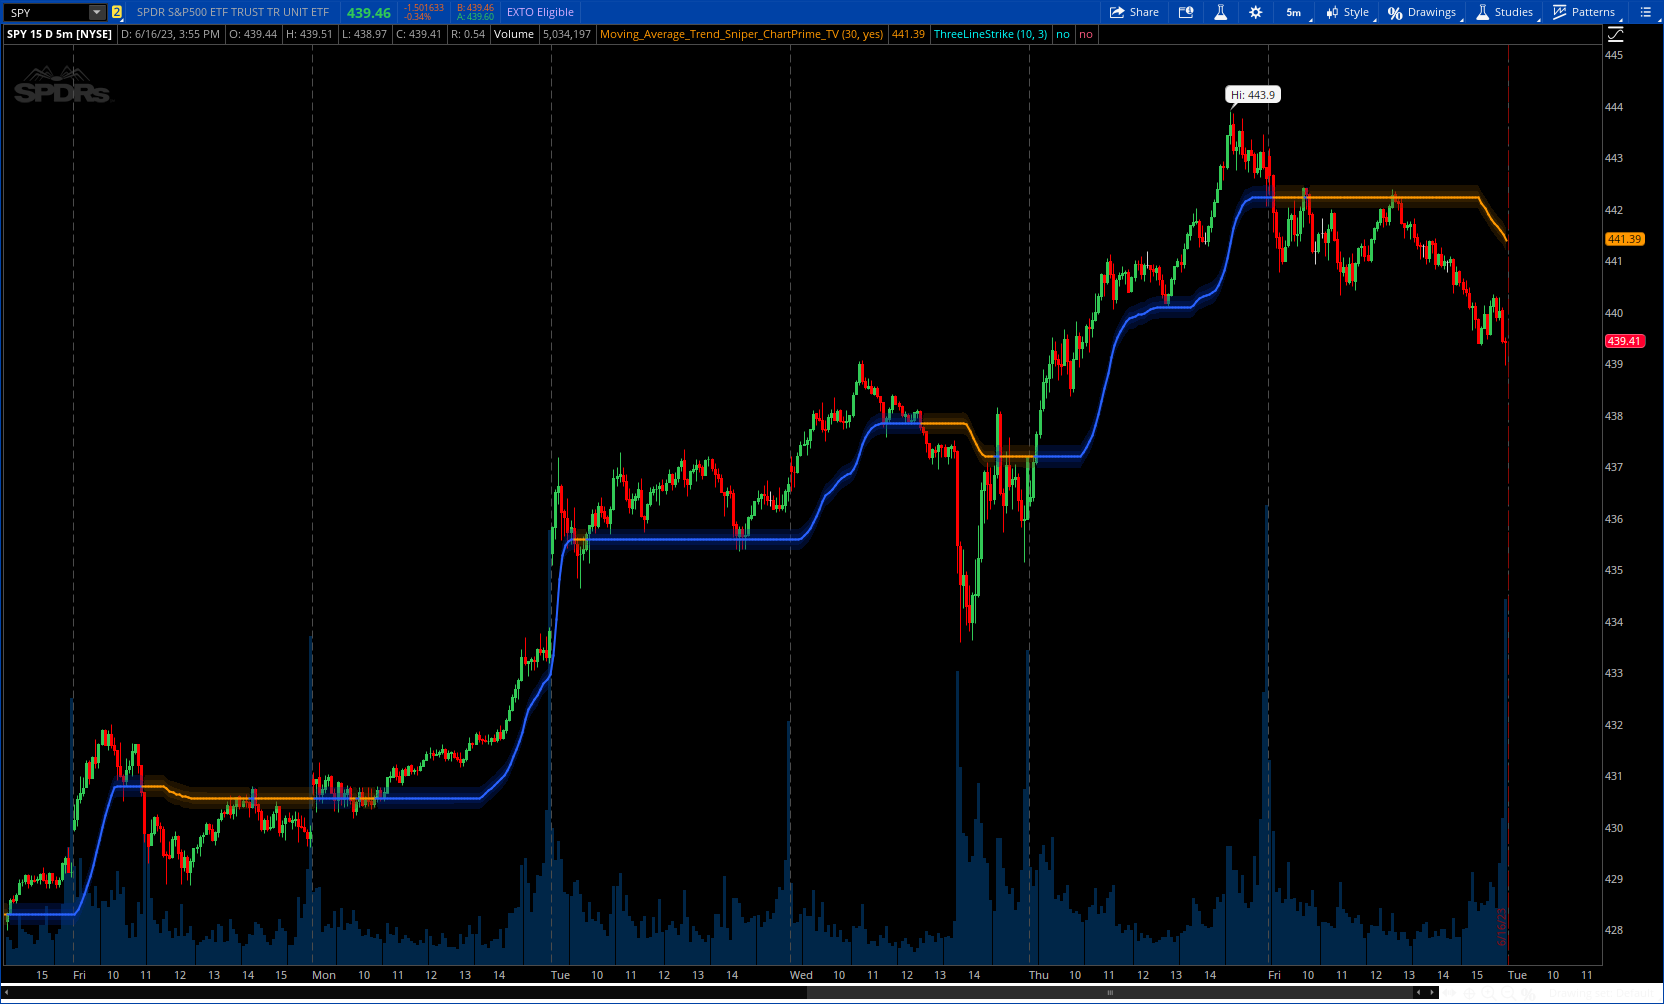Click the orange 441.39 study value in header
The image size is (1664, 1004).
908,34
